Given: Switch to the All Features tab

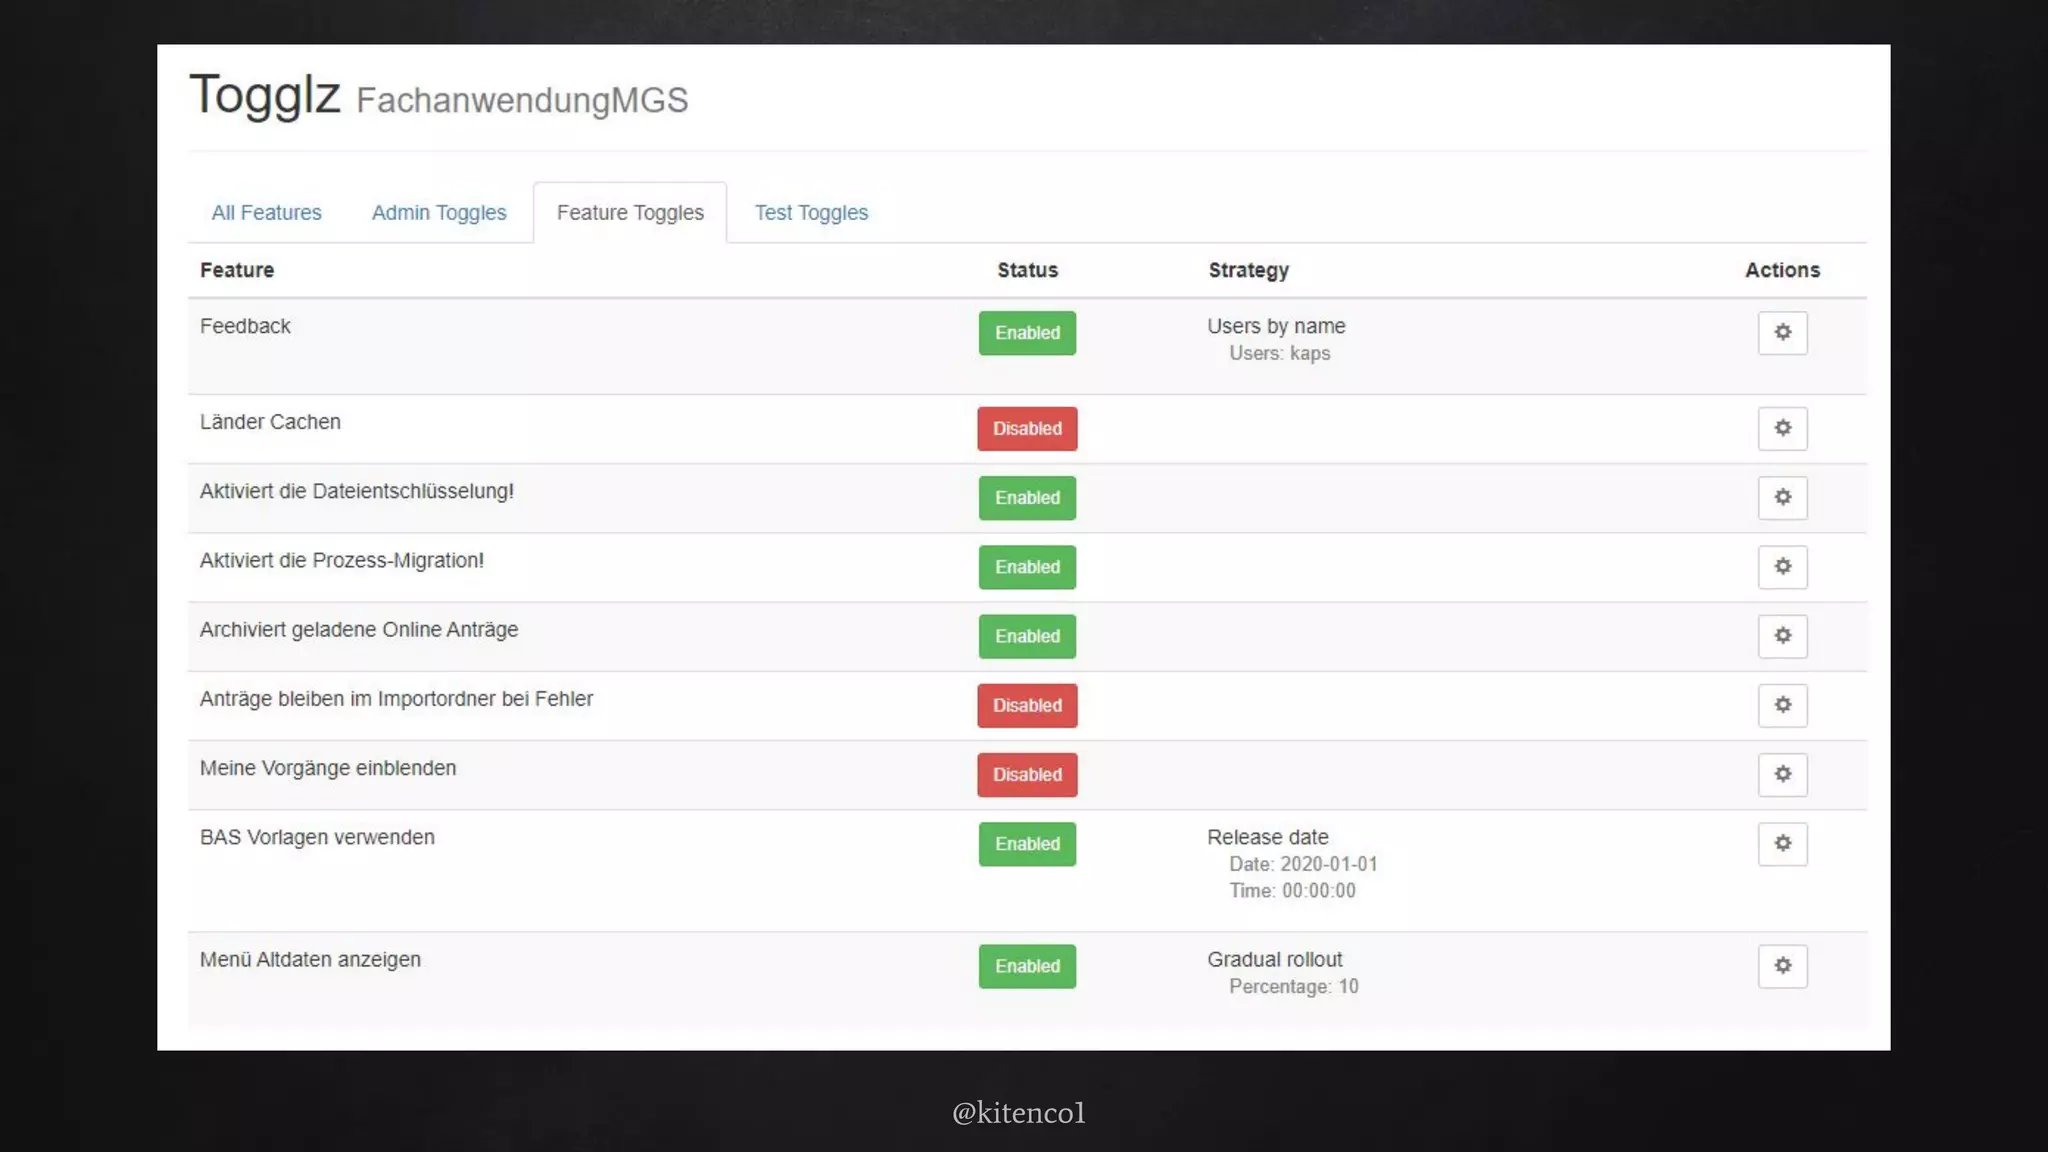Looking at the screenshot, I should click(266, 213).
